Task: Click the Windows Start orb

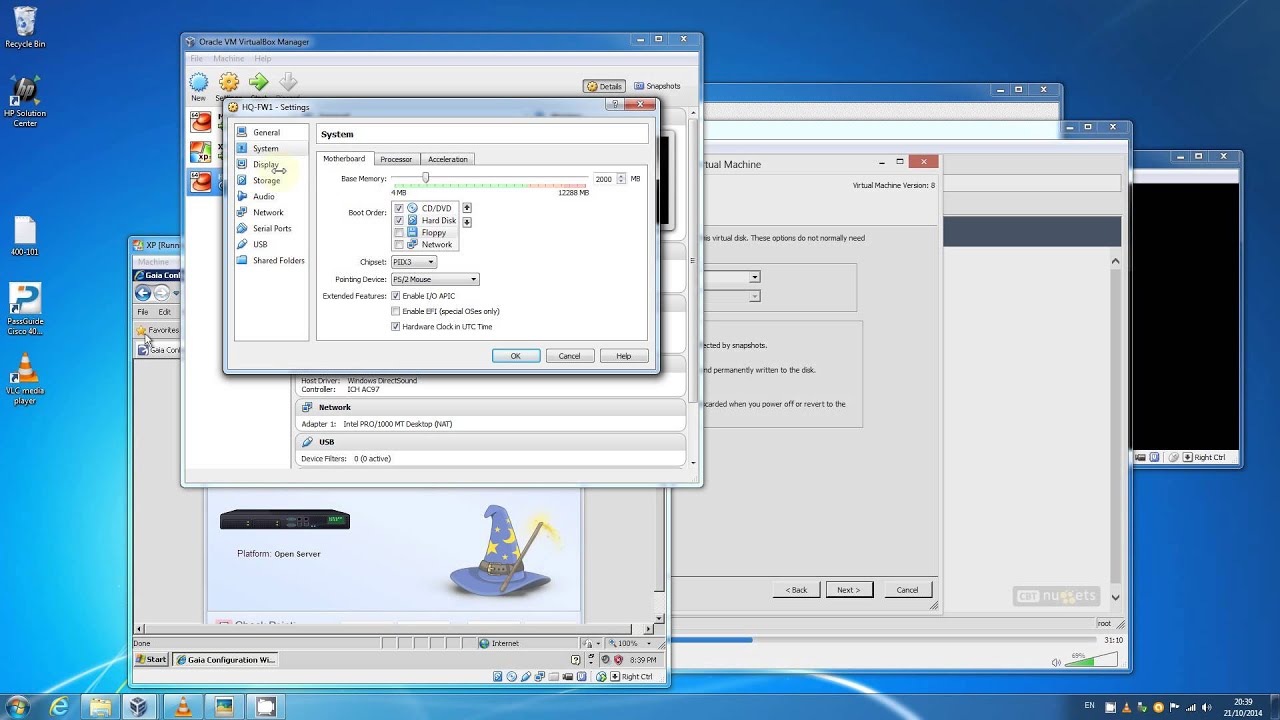Action: click(x=18, y=707)
